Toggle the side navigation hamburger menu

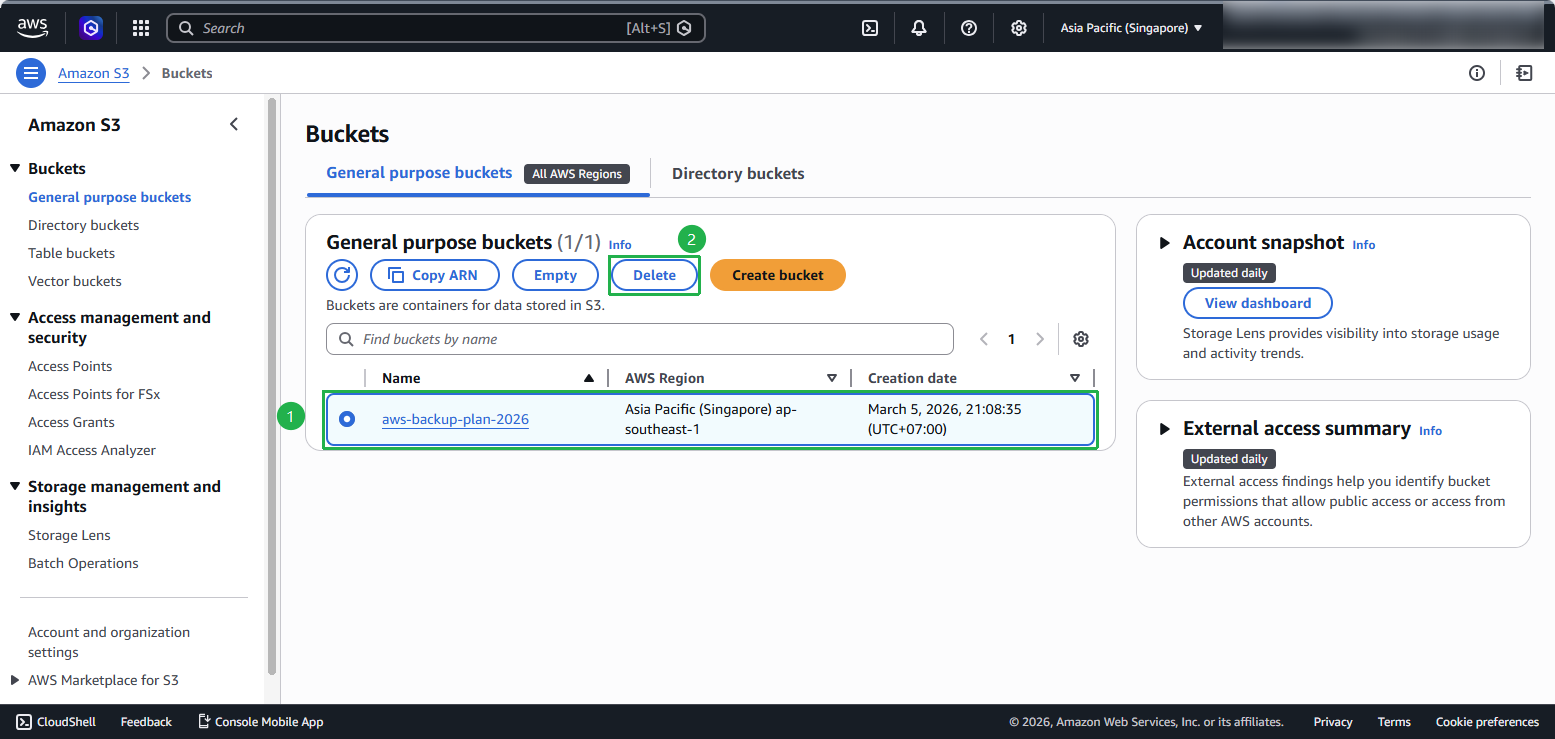point(31,73)
